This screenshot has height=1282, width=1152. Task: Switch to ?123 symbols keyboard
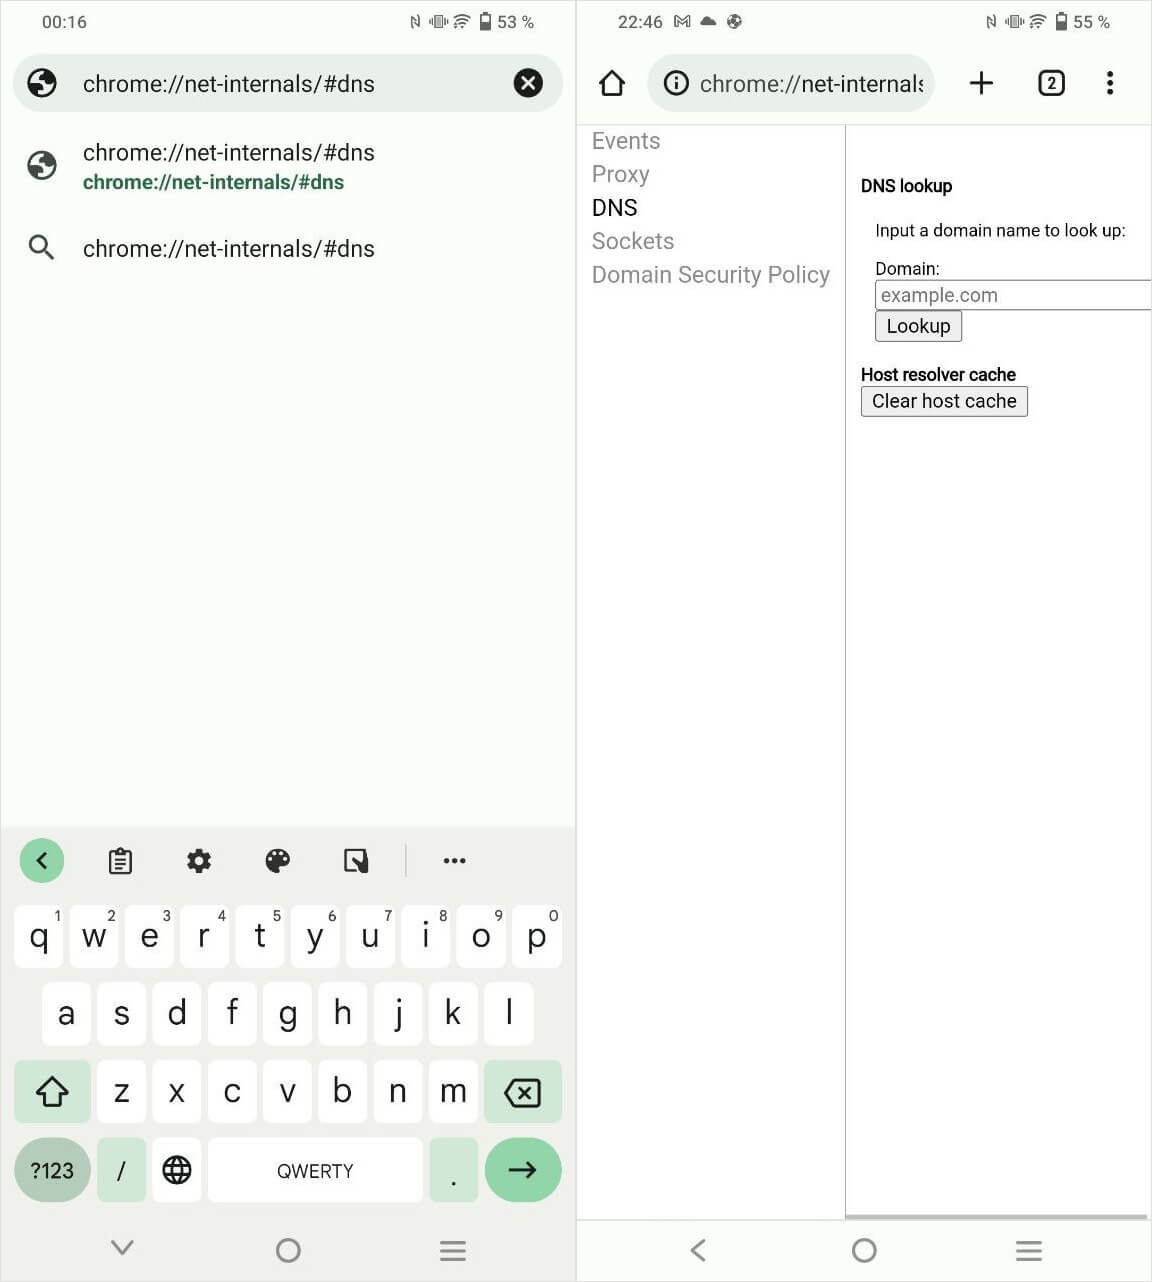click(x=52, y=1170)
